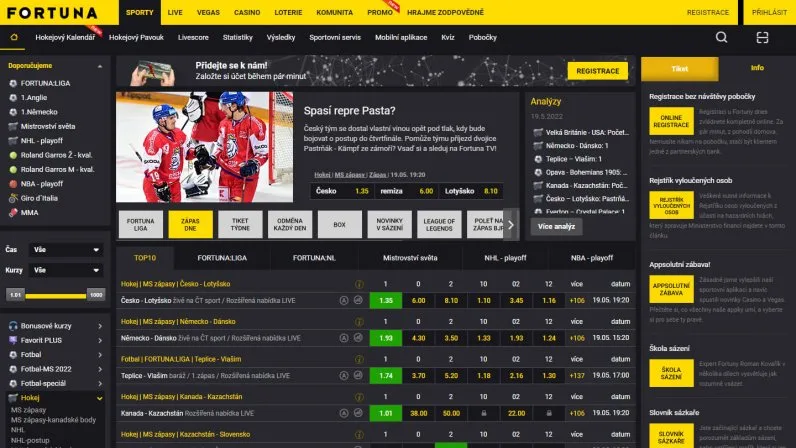Open the LIVE top menu item

(x=175, y=12)
